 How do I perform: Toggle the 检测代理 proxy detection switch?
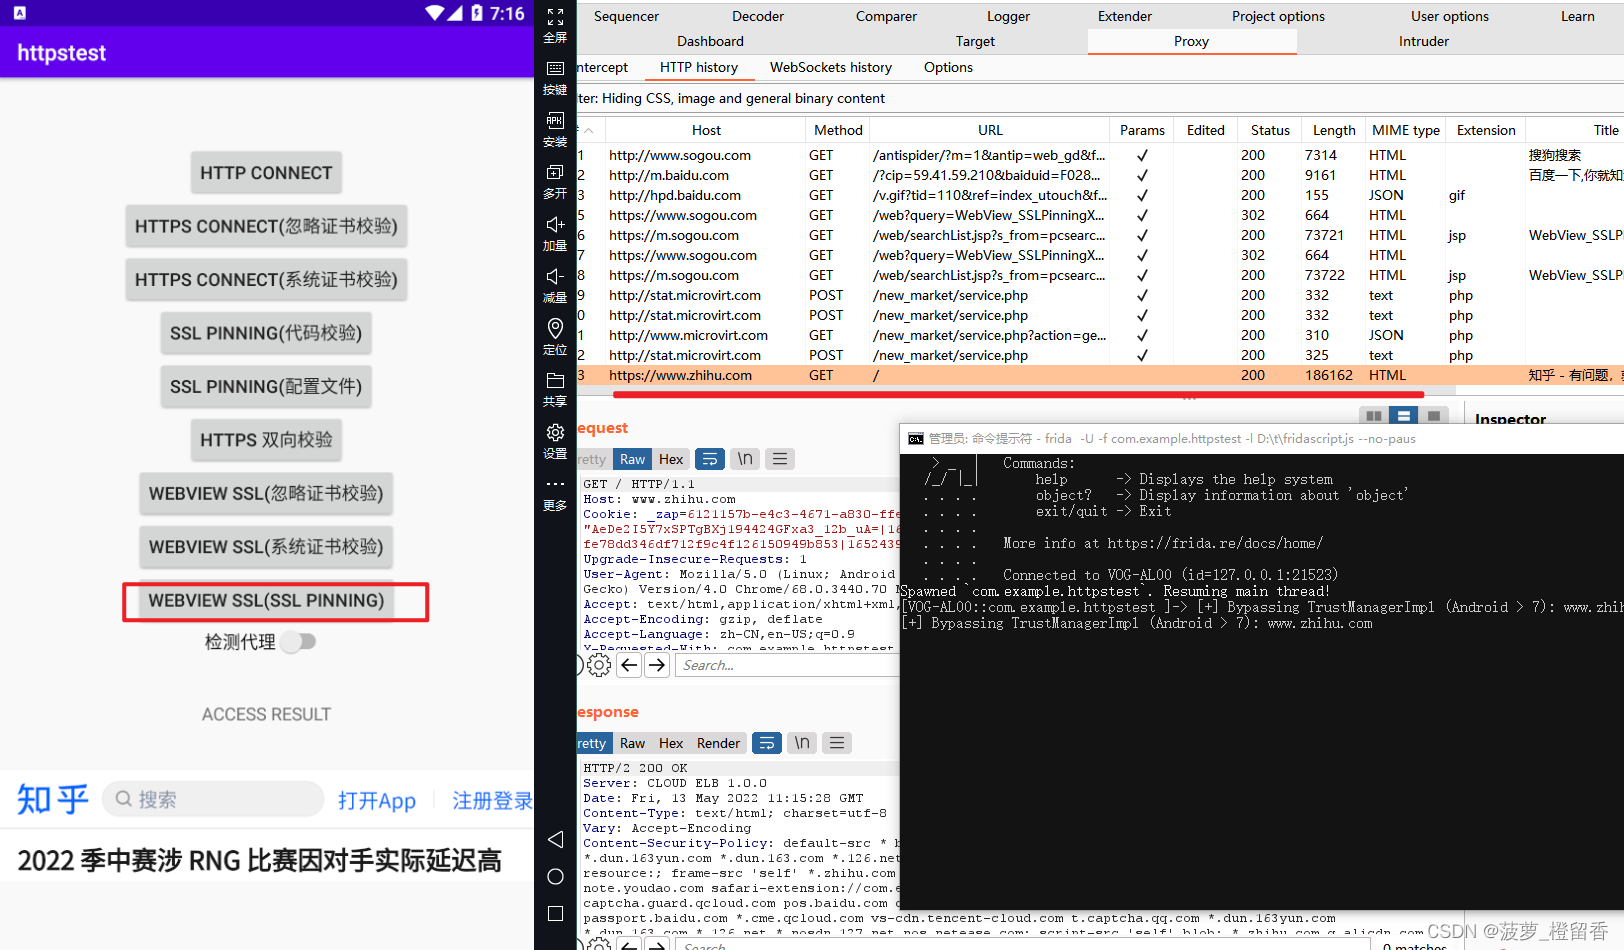299,642
